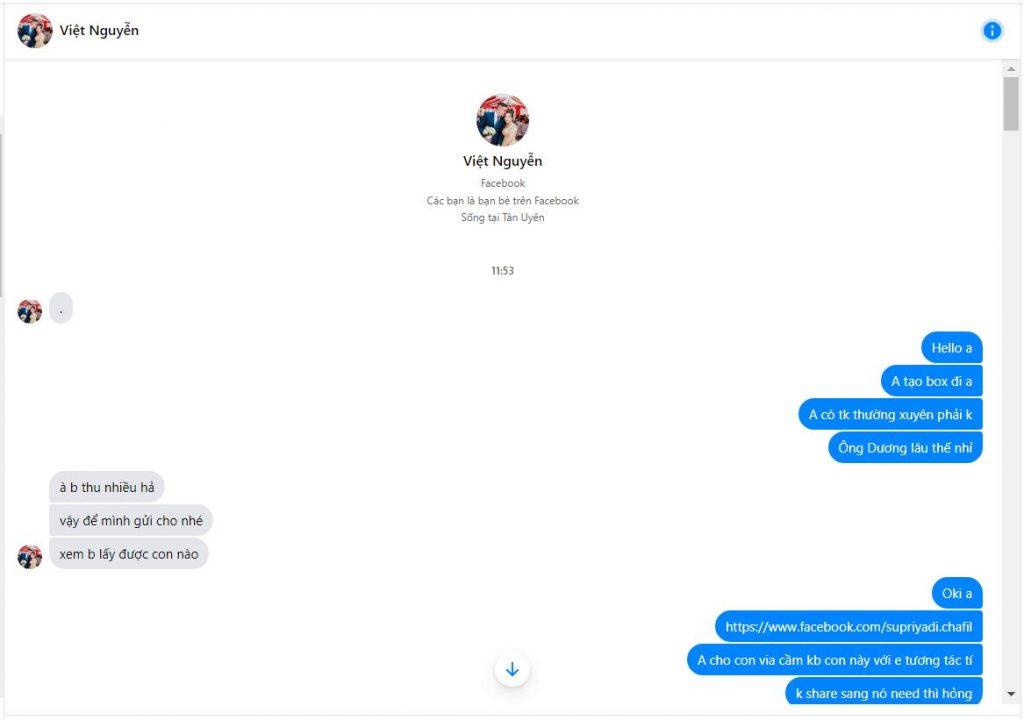Select the 'Hello a' message bubble
This screenshot has width=1024, height=720.
(952, 348)
